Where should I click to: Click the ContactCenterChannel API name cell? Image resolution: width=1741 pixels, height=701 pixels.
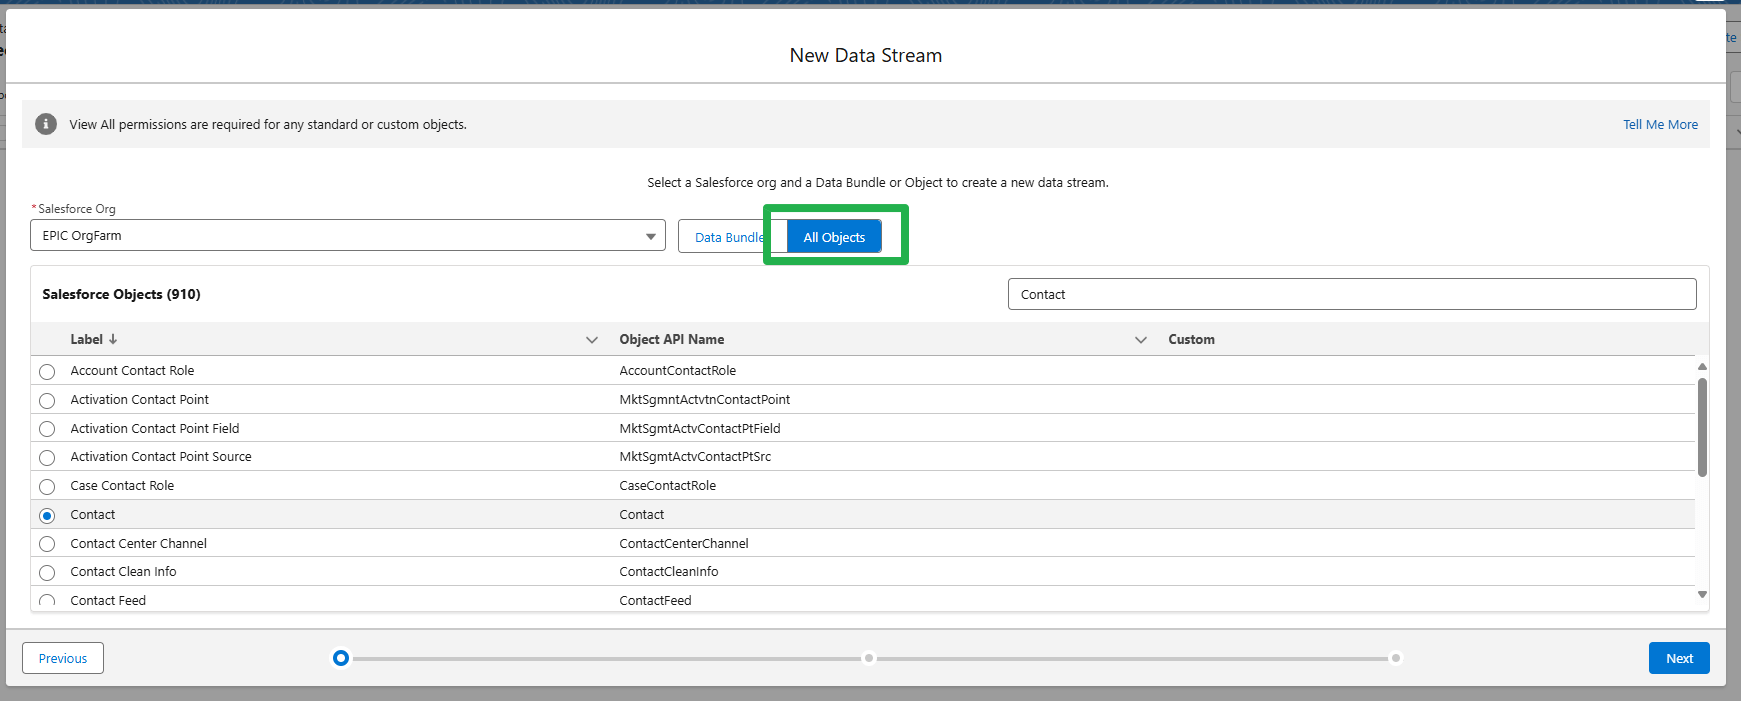coord(684,543)
